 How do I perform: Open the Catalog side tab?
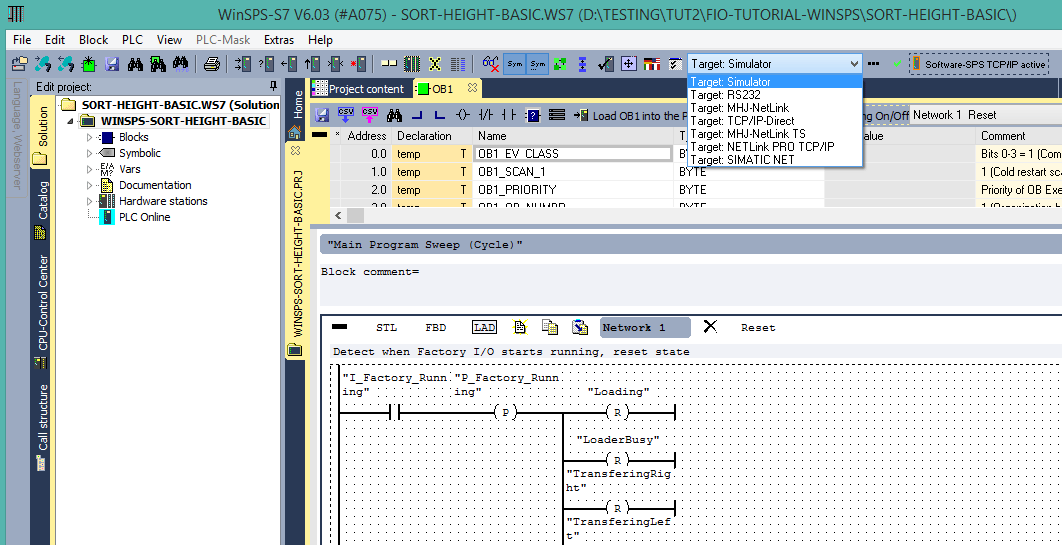(x=42, y=209)
